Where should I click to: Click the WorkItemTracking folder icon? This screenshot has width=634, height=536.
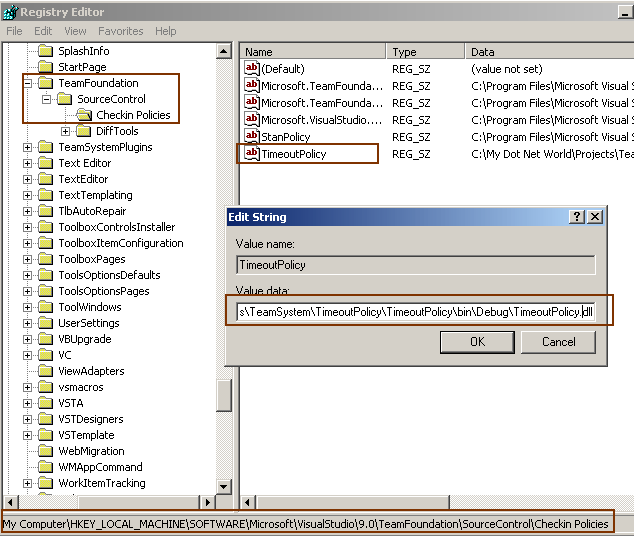pyautogui.click(x=45, y=483)
